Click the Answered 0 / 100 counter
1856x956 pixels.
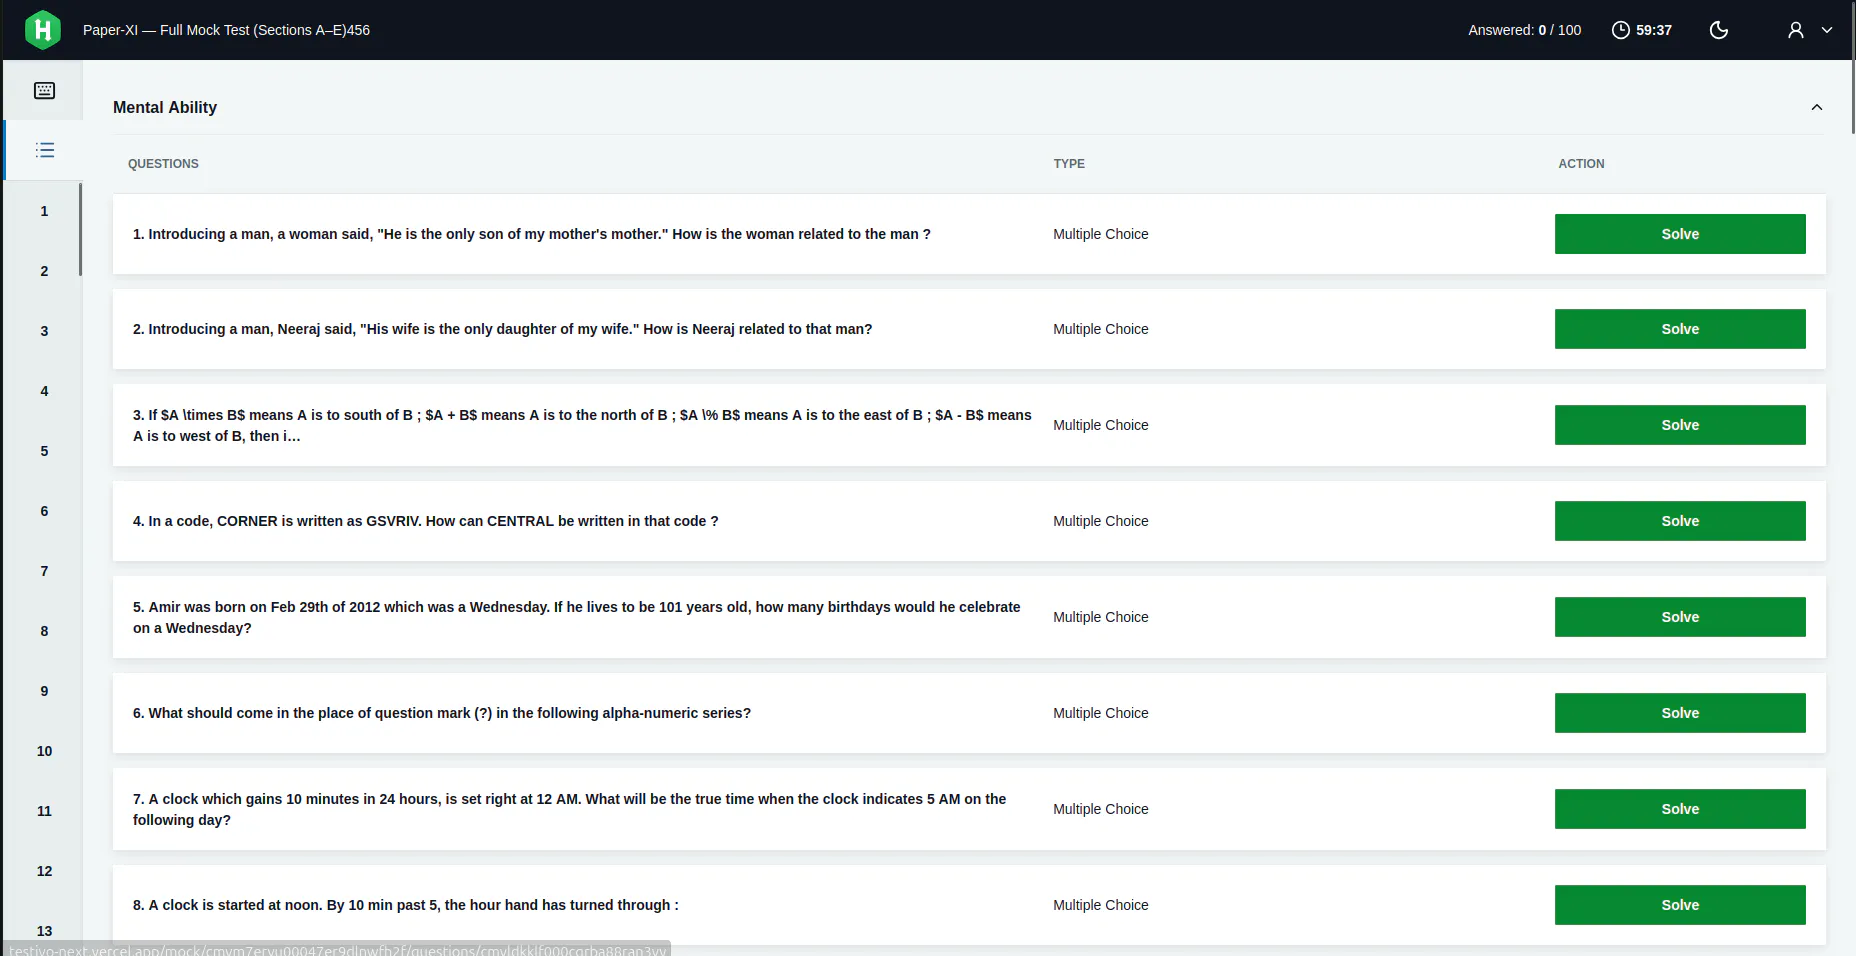point(1524,30)
